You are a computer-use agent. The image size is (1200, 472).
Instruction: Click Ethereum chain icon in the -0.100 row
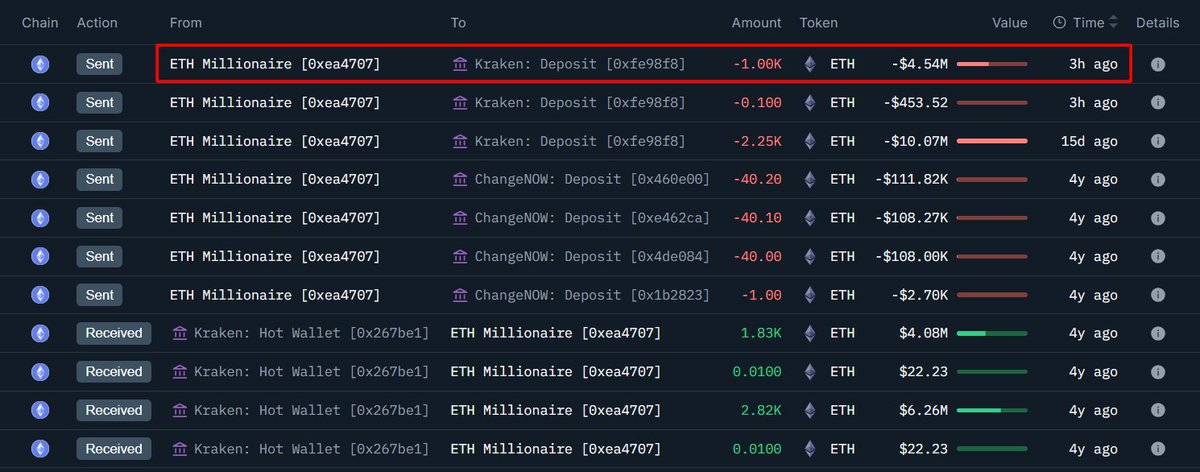[x=40, y=103]
